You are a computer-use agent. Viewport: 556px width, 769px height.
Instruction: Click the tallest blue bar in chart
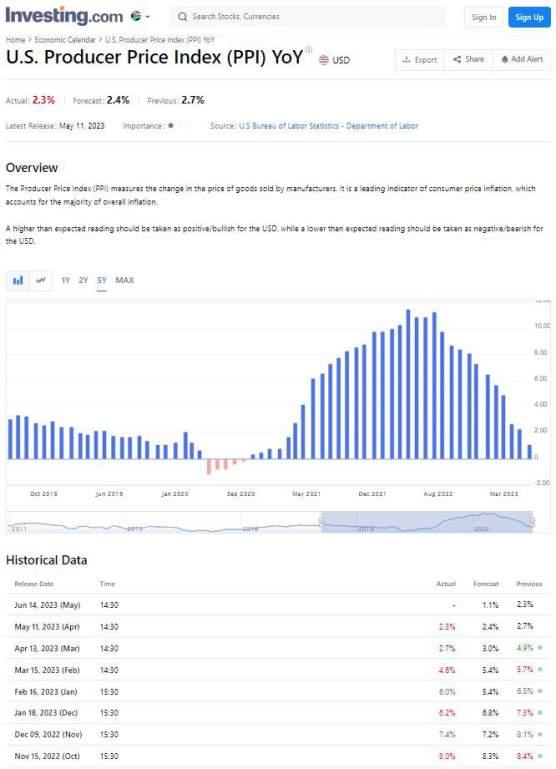408,384
